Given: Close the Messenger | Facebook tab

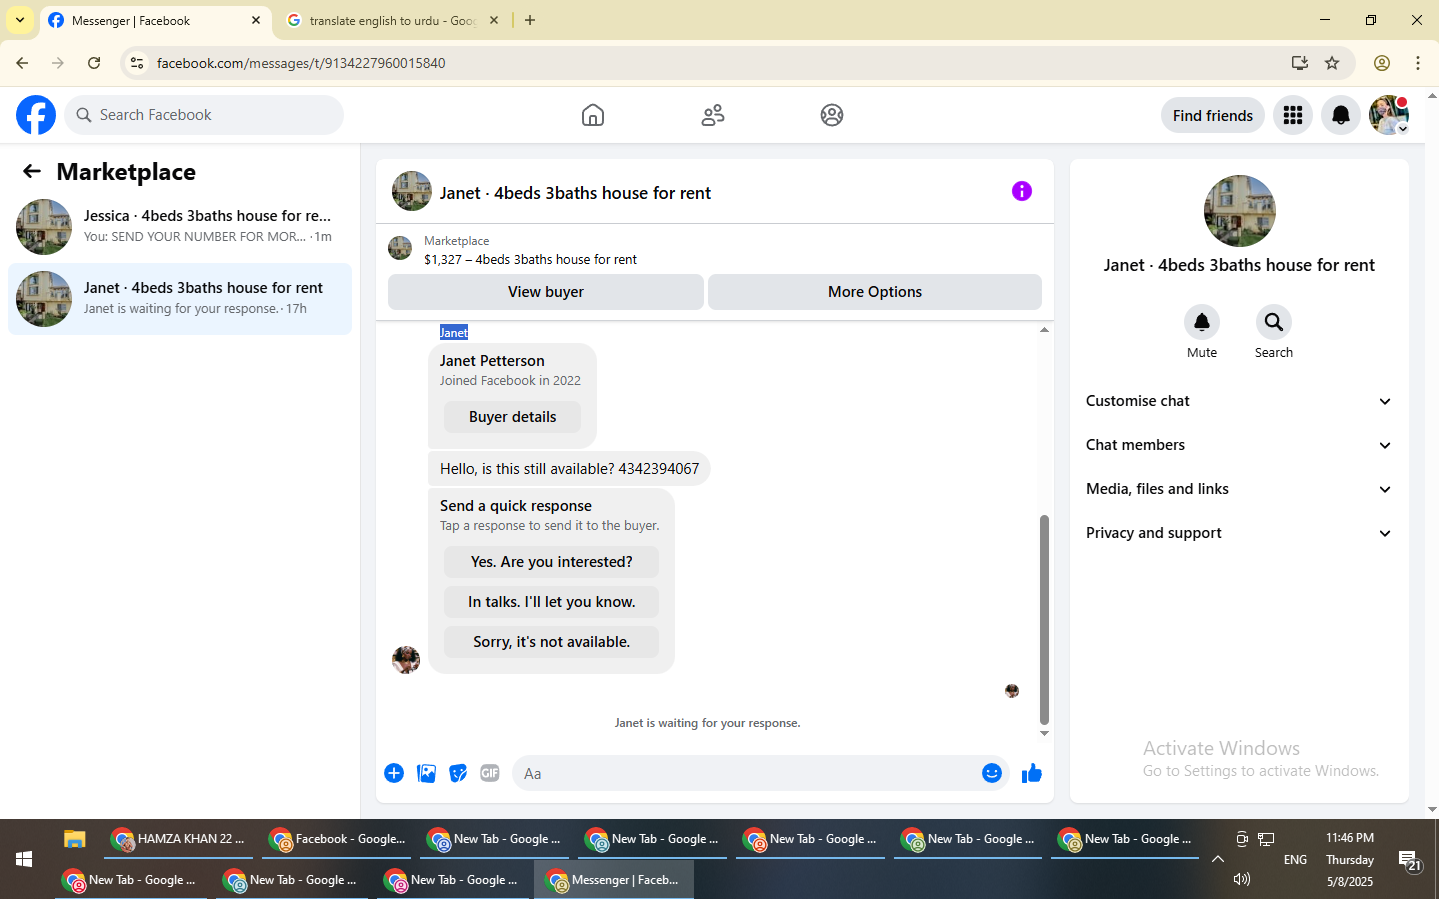Looking at the screenshot, I should pos(256,20).
